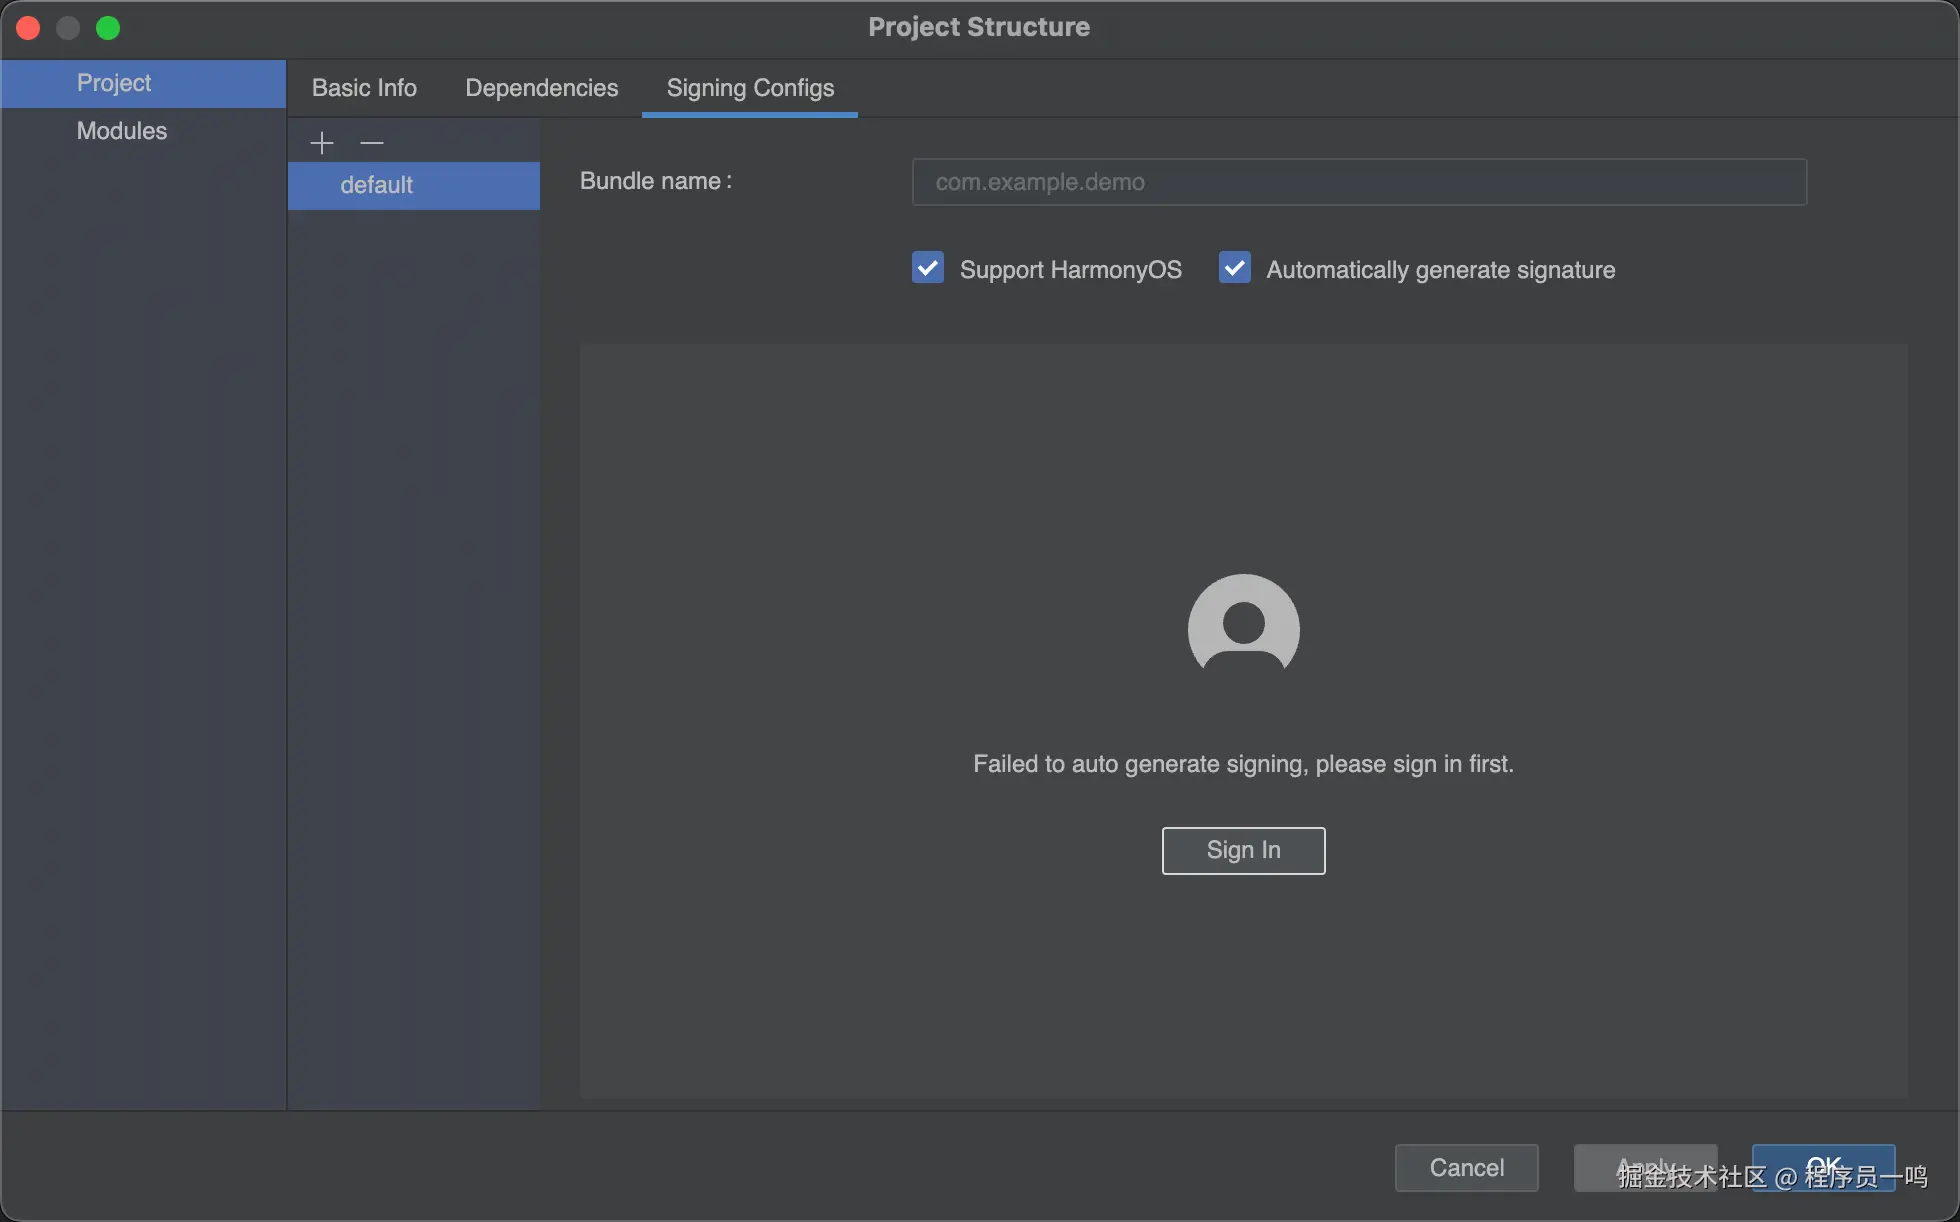Confirm with the OK button
This screenshot has height=1222, width=1960.
[1823, 1165]
